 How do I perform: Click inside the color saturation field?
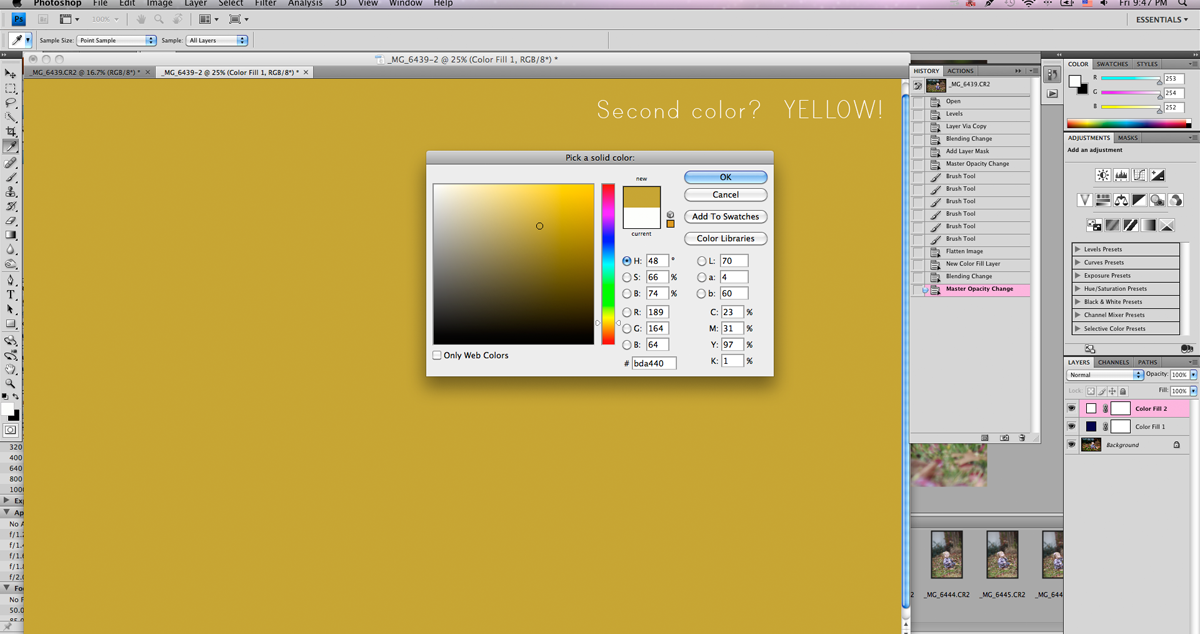coord(513,264)
